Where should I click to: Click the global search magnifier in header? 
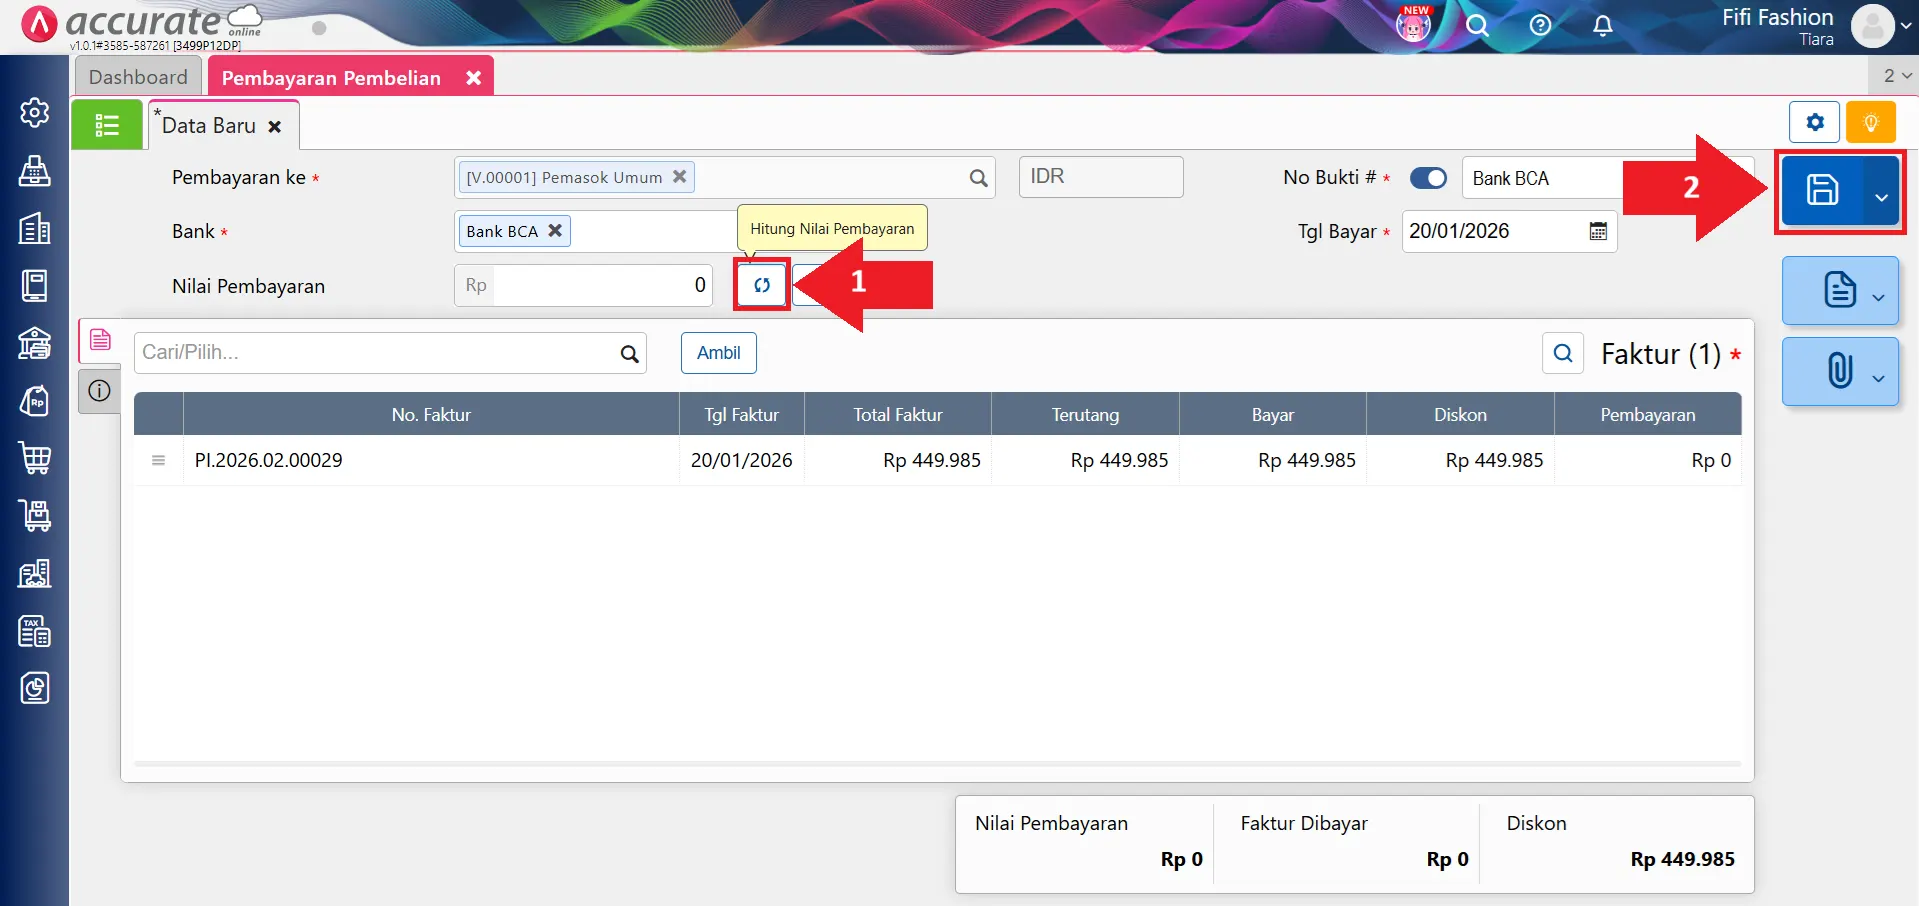(x=1477, y=26)
